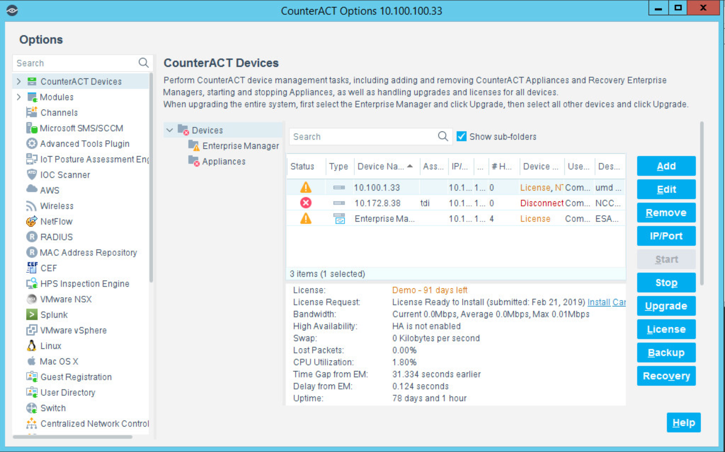Click the VMware NSX icon
Screen dimensions: 725x452
[31, 299]
